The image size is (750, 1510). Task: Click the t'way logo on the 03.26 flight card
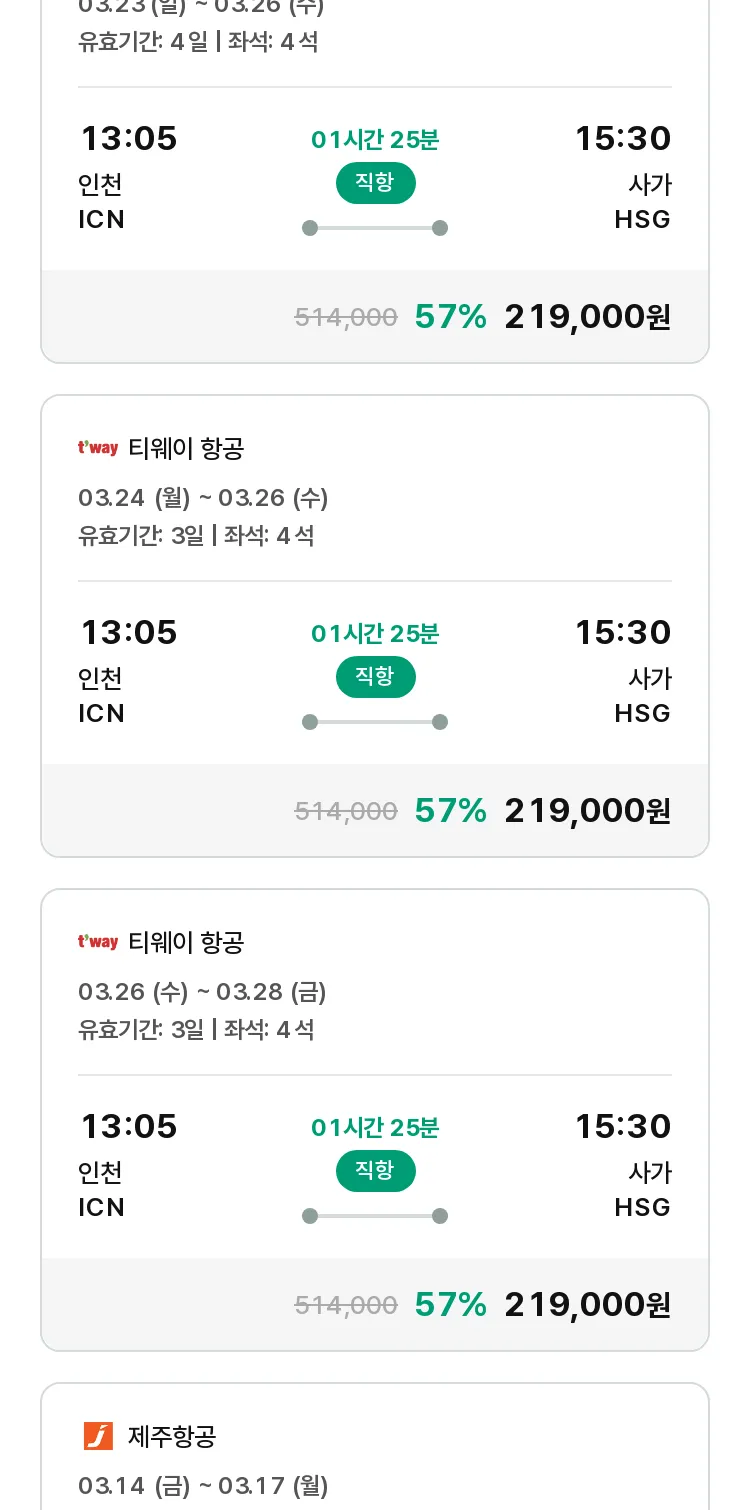[x=98, y=942]
